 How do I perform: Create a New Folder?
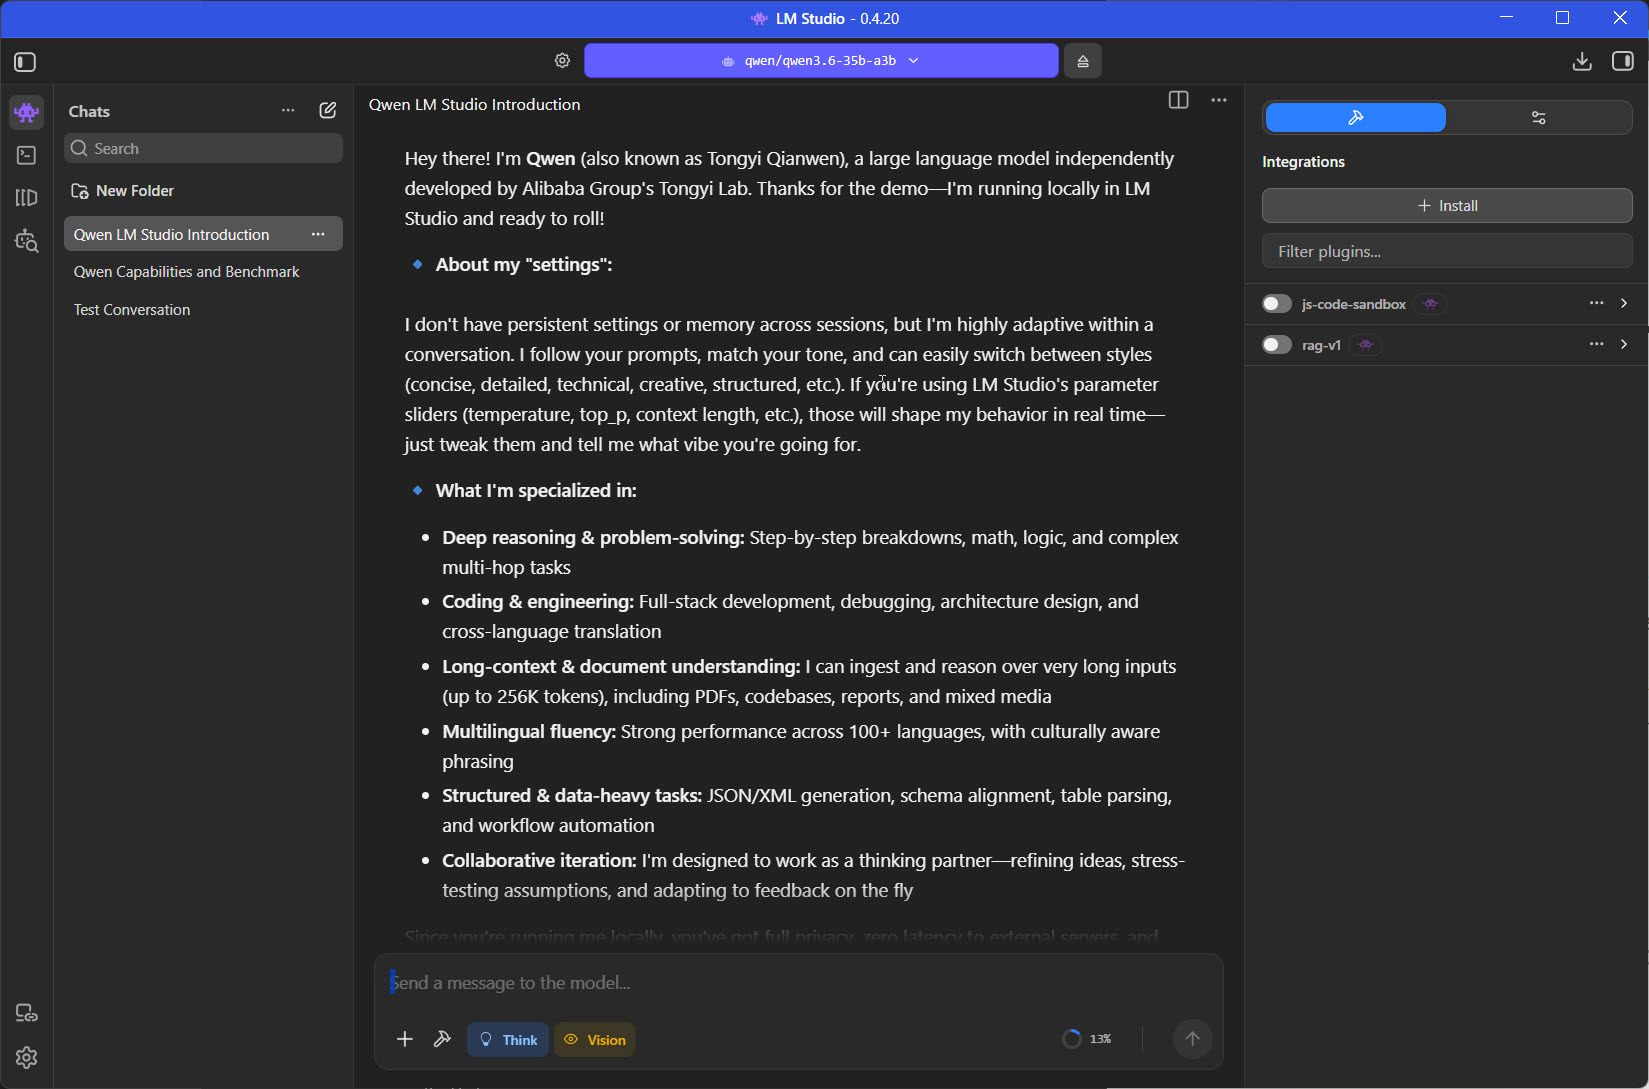pyautogui.click(x=122, y=191)
